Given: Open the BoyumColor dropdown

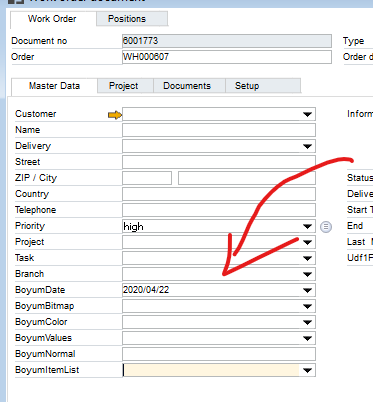Looking at the screenshot, I should tap(307, 322).
